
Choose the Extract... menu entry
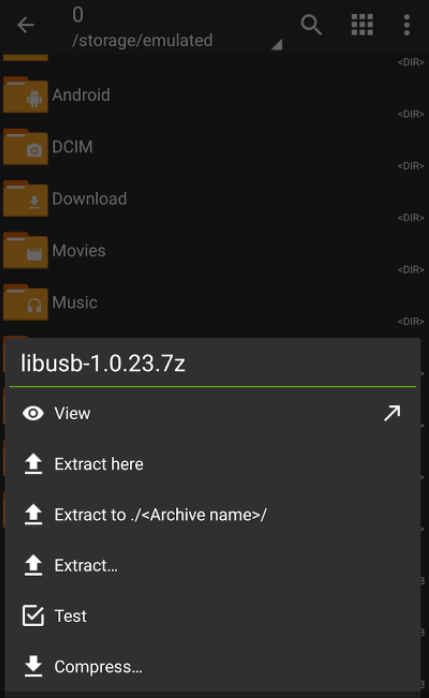pos(213,565)
